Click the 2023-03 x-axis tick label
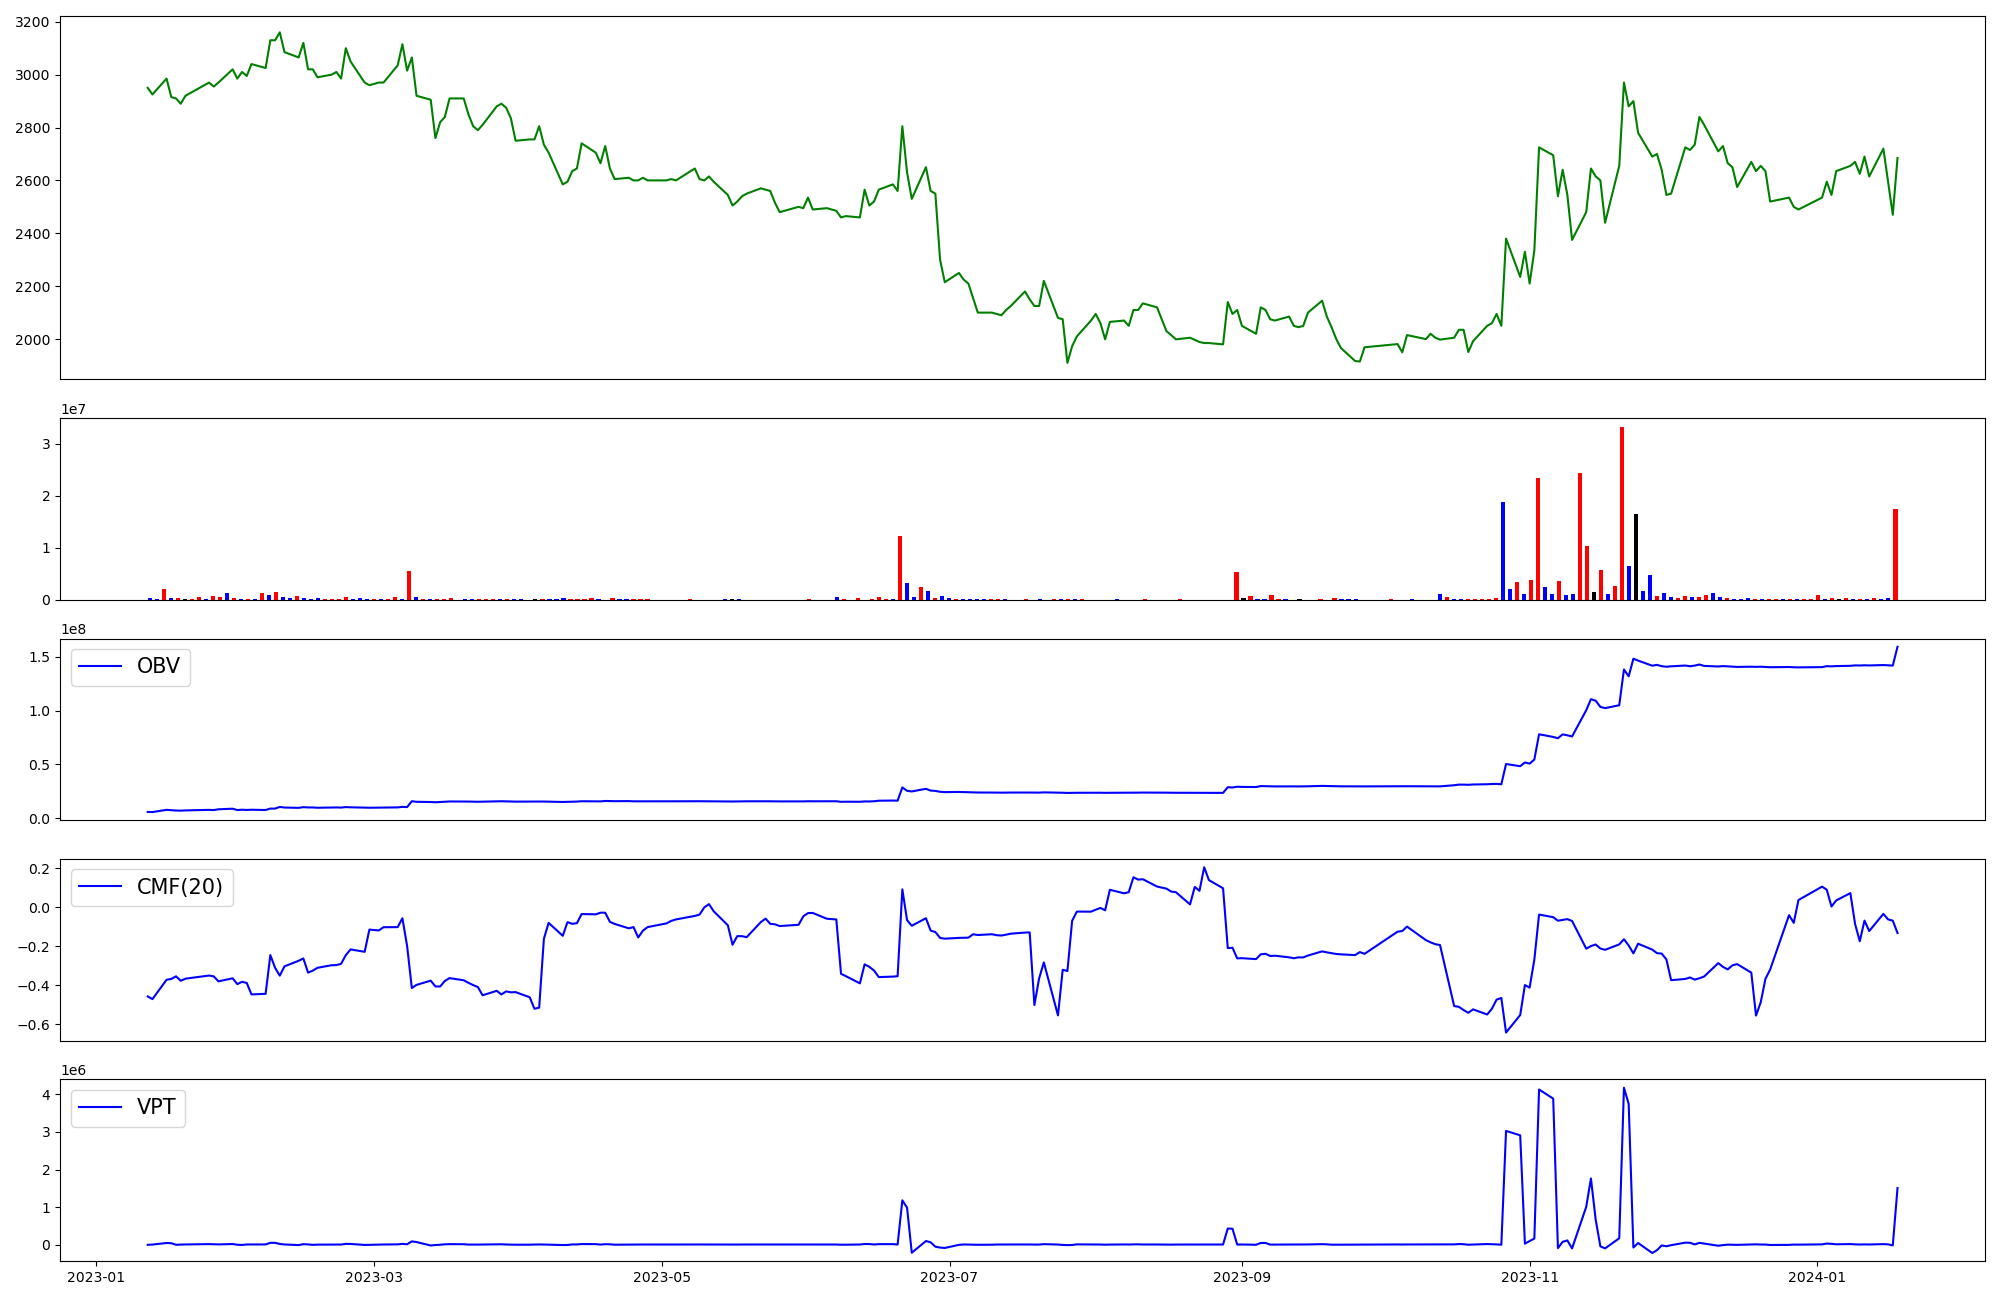2000x1300 pixels. (375, 1277)
